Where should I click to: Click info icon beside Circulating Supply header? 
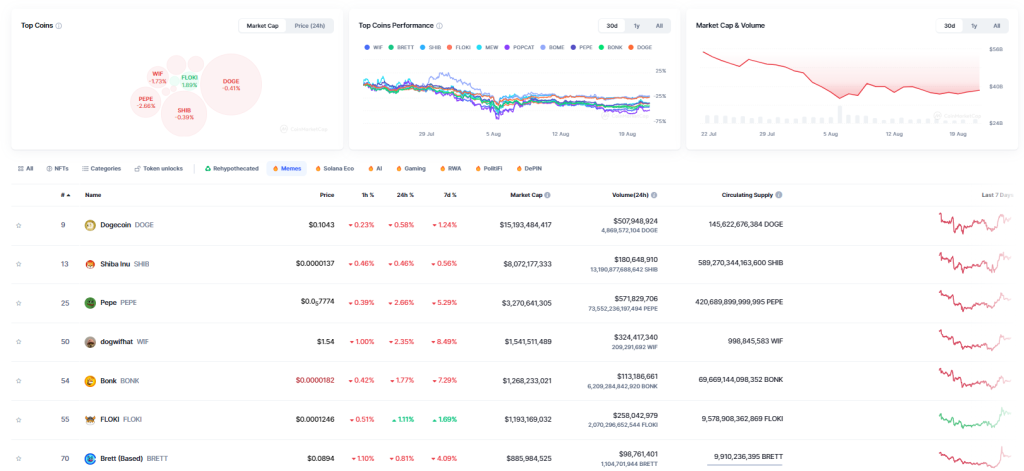[x=779, y=195]
